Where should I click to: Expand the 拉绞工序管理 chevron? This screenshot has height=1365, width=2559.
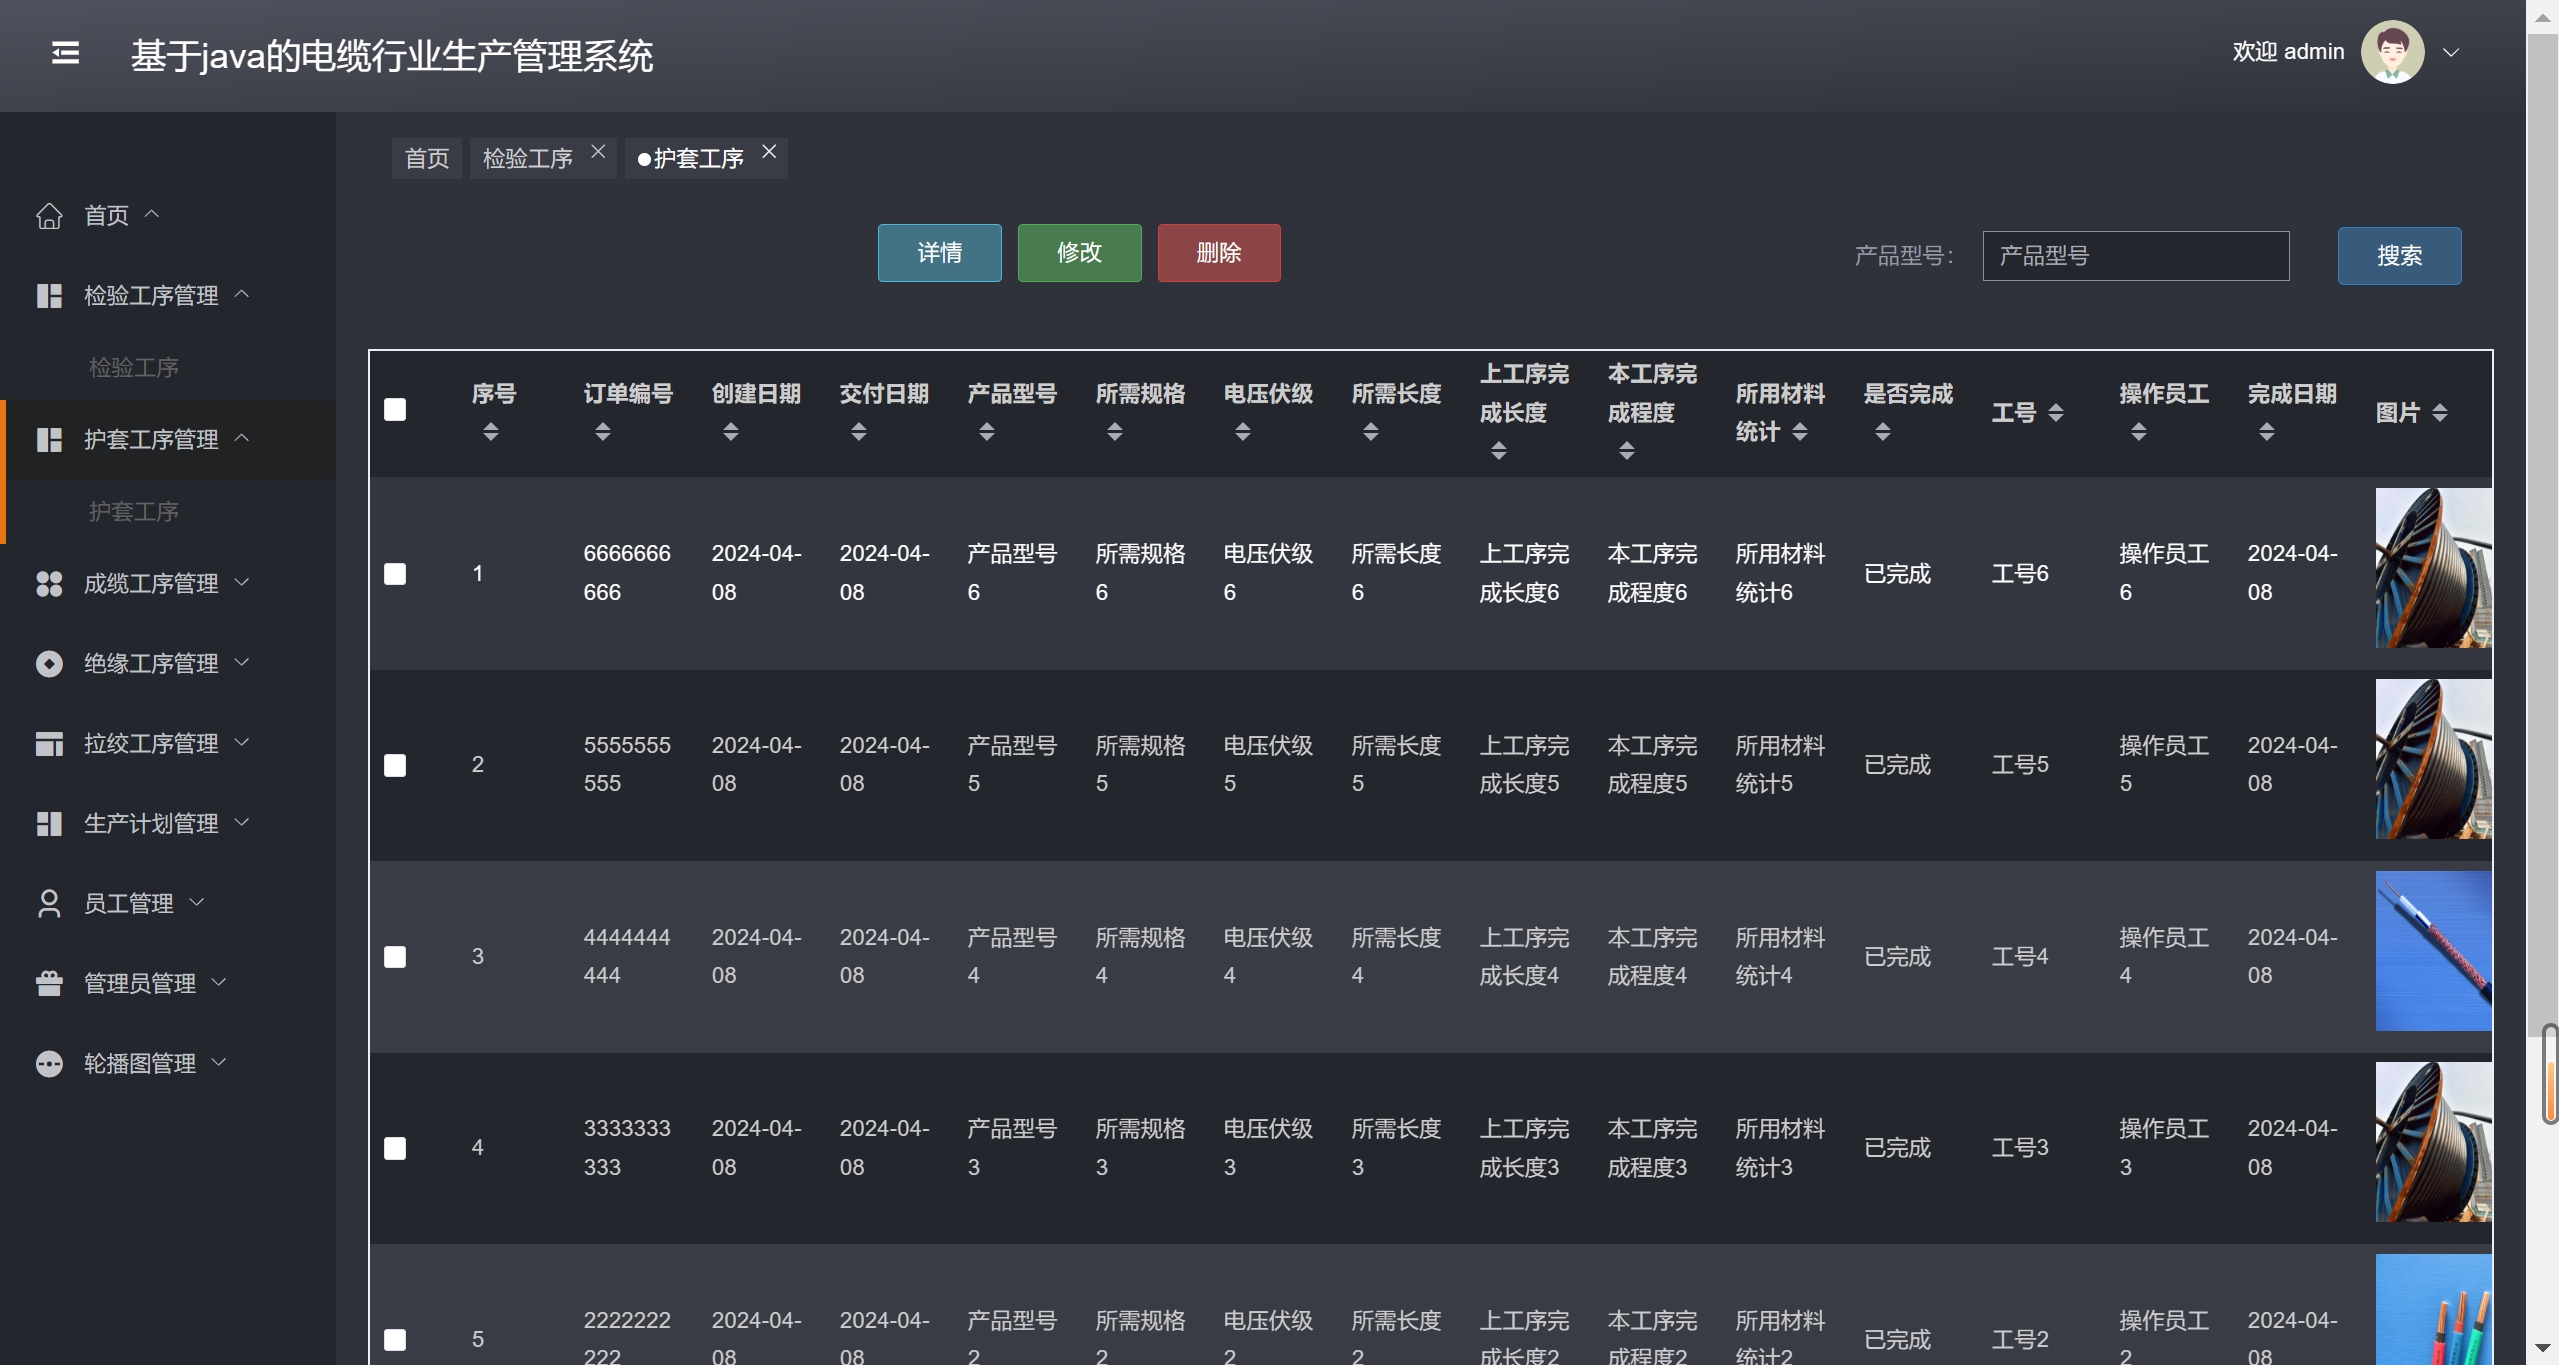point(242,742)
